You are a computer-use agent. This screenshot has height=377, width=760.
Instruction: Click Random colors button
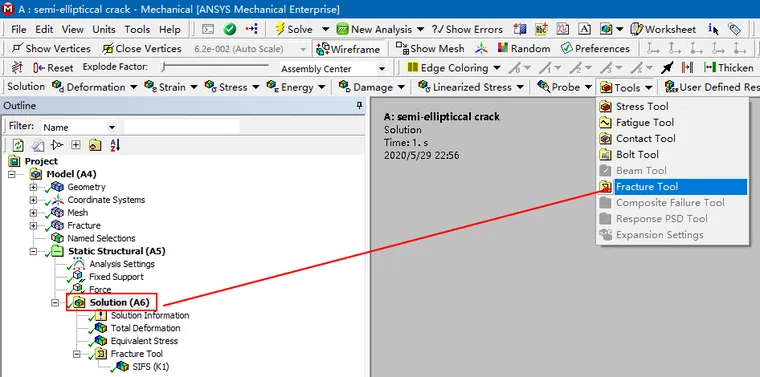click(x=524, y=48)
